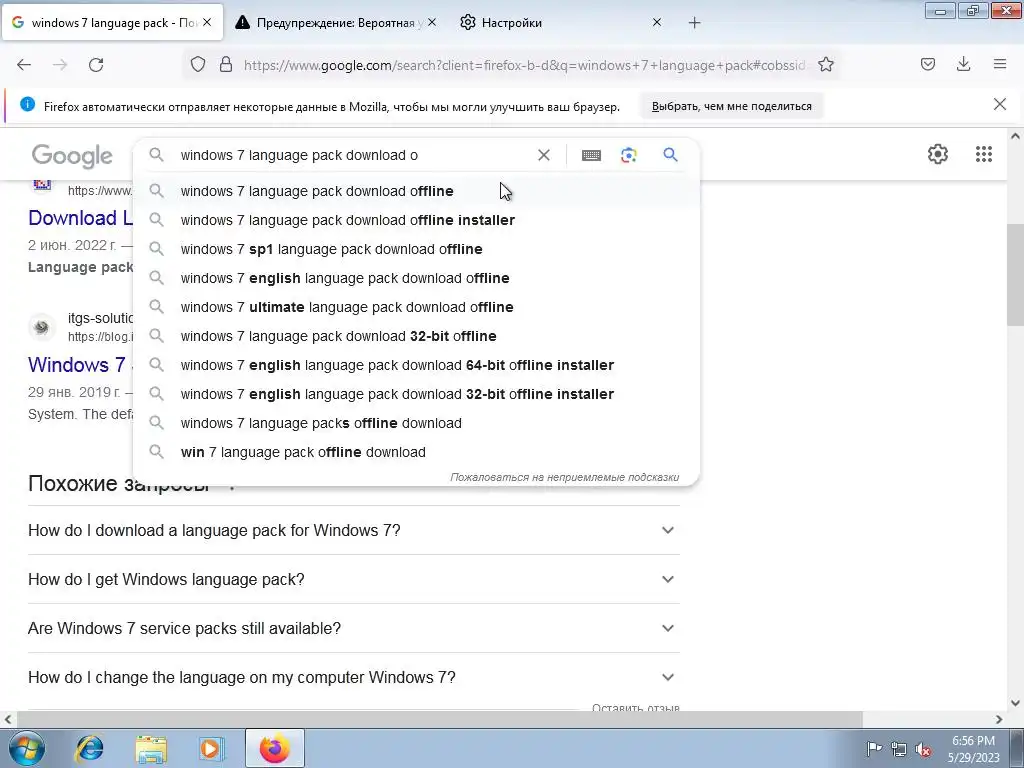Screen dimensions: 1024x768
Task: Close the Предупреждение tab
Action: pyautogui.click(x=432, y=22)
